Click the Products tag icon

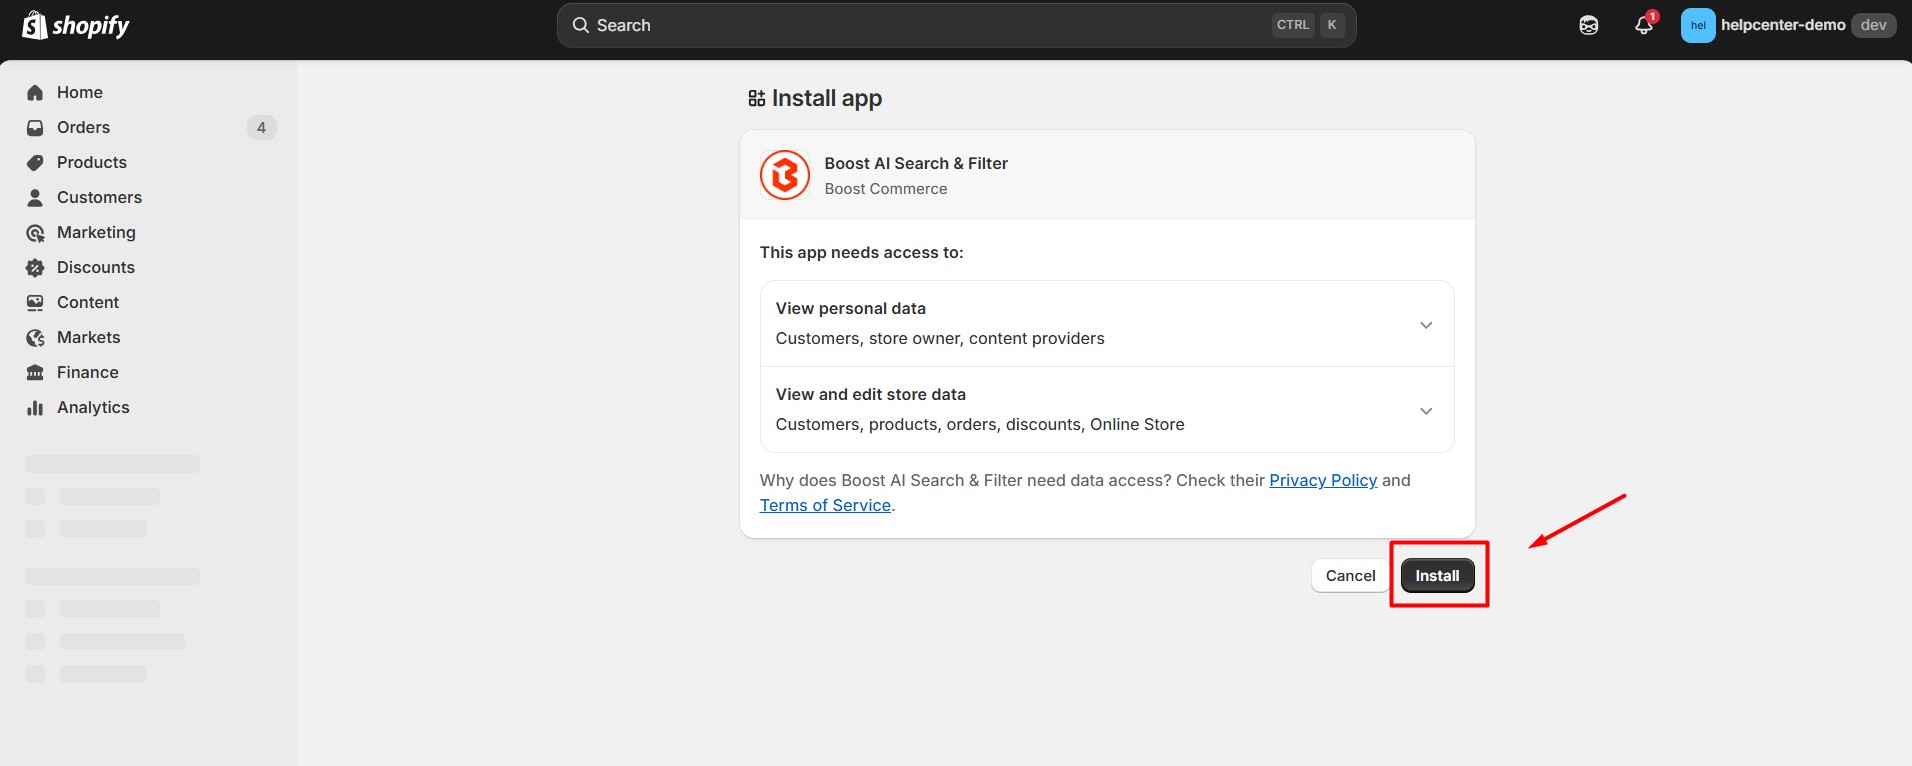(x=35, y=163)
